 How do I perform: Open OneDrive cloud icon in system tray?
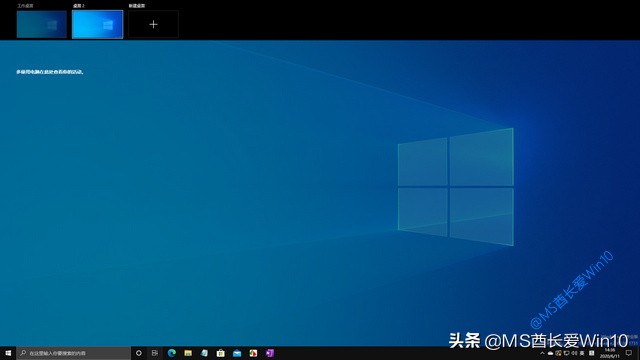(550, 353)
